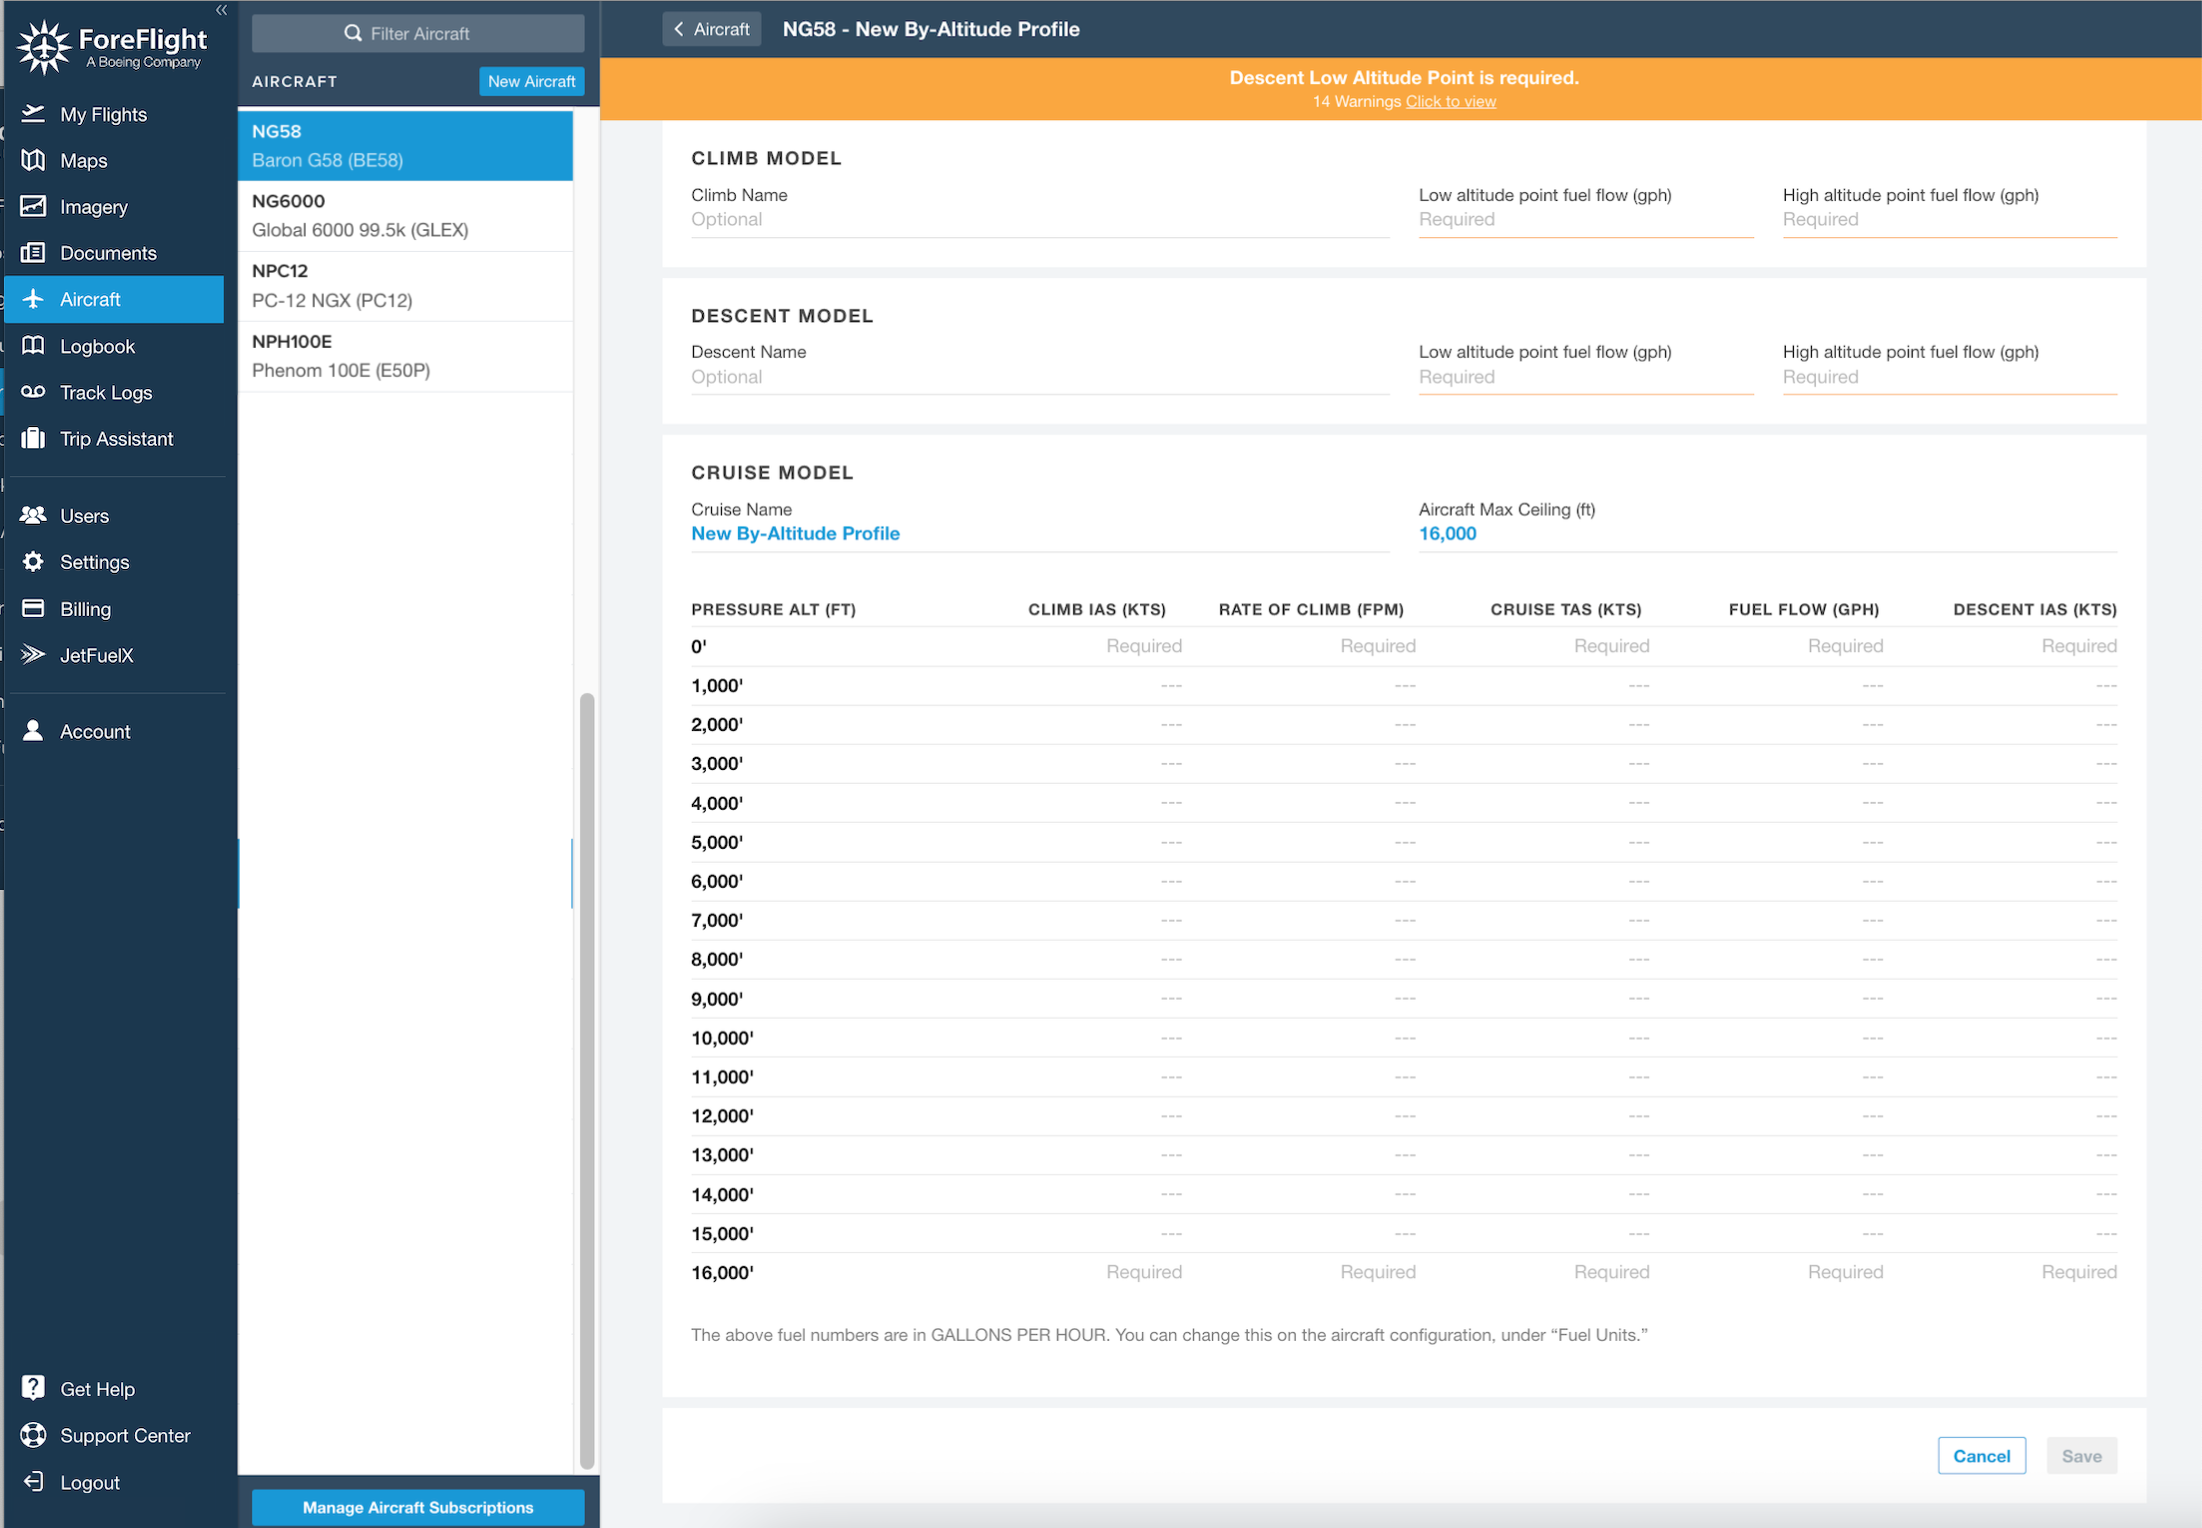Click the Get Help question icon

(x=33, y=1388)
